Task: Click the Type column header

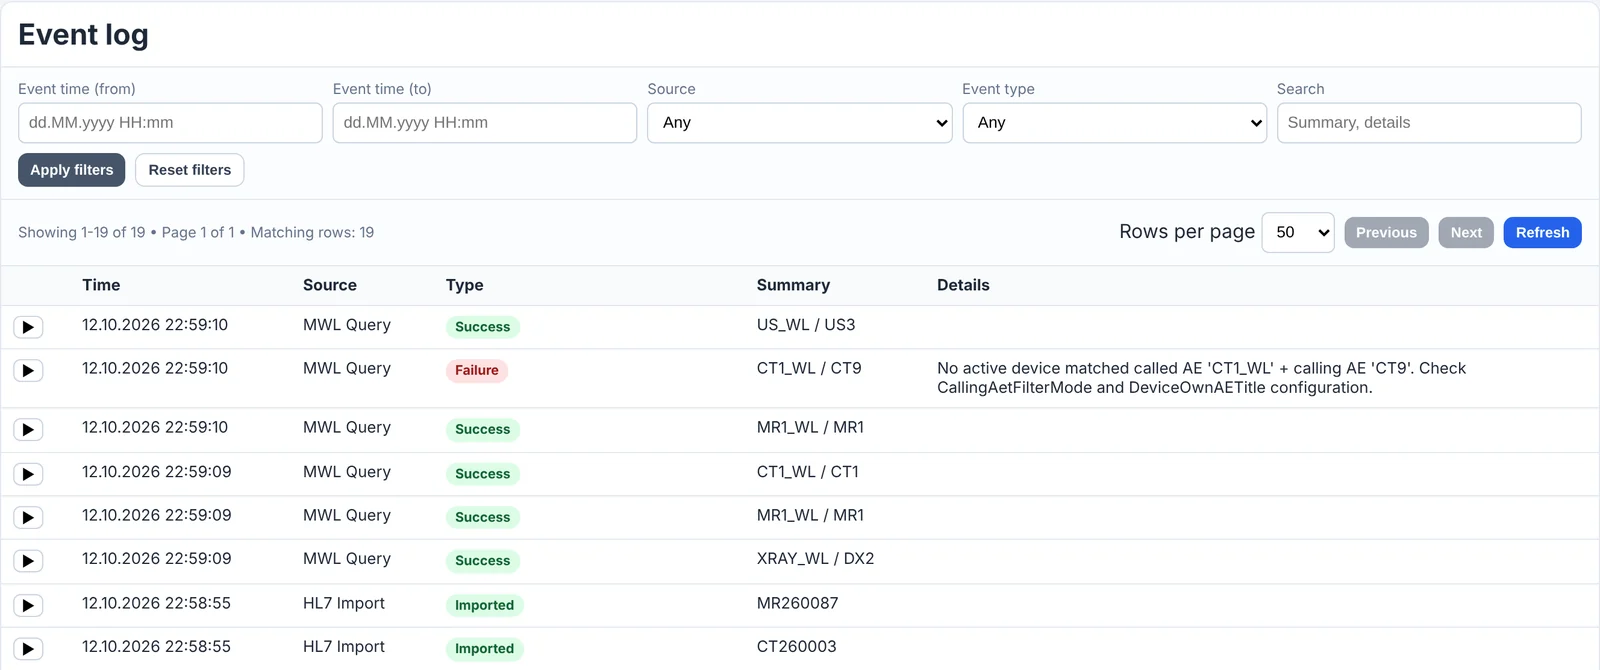Action: 465,285
